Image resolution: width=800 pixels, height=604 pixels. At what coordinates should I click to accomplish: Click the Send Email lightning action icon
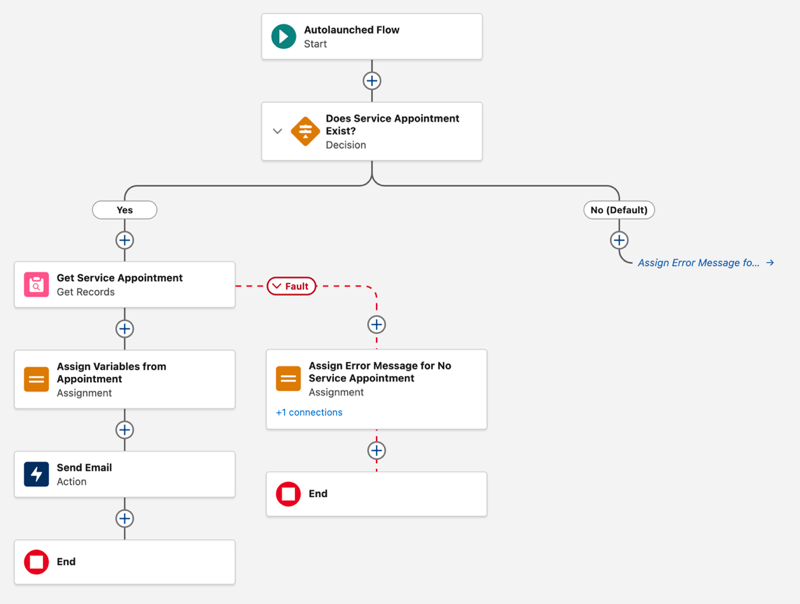point(36,474)
